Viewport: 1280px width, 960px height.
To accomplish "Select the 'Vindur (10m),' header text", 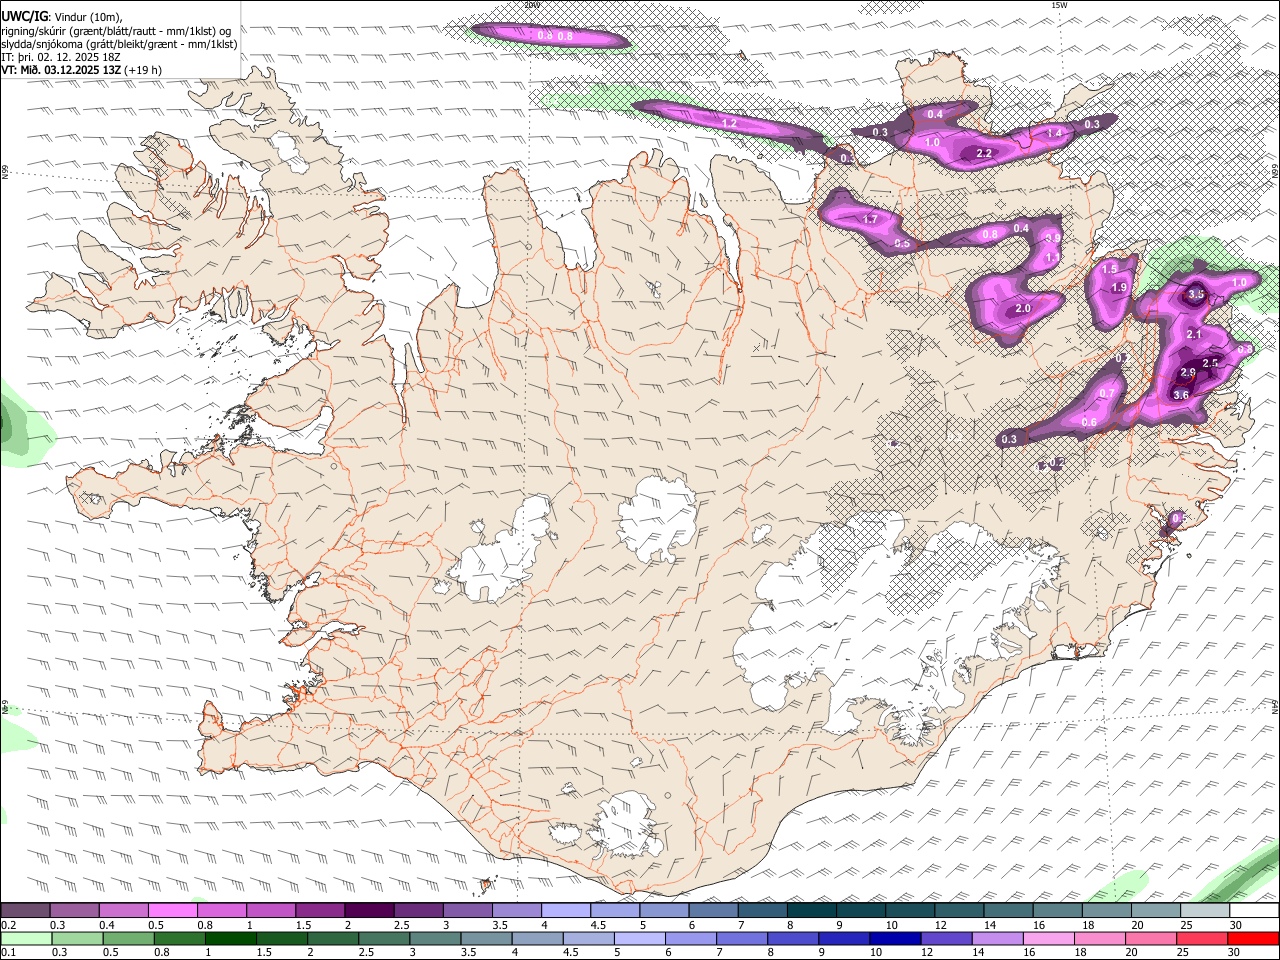I will (89, 17).
